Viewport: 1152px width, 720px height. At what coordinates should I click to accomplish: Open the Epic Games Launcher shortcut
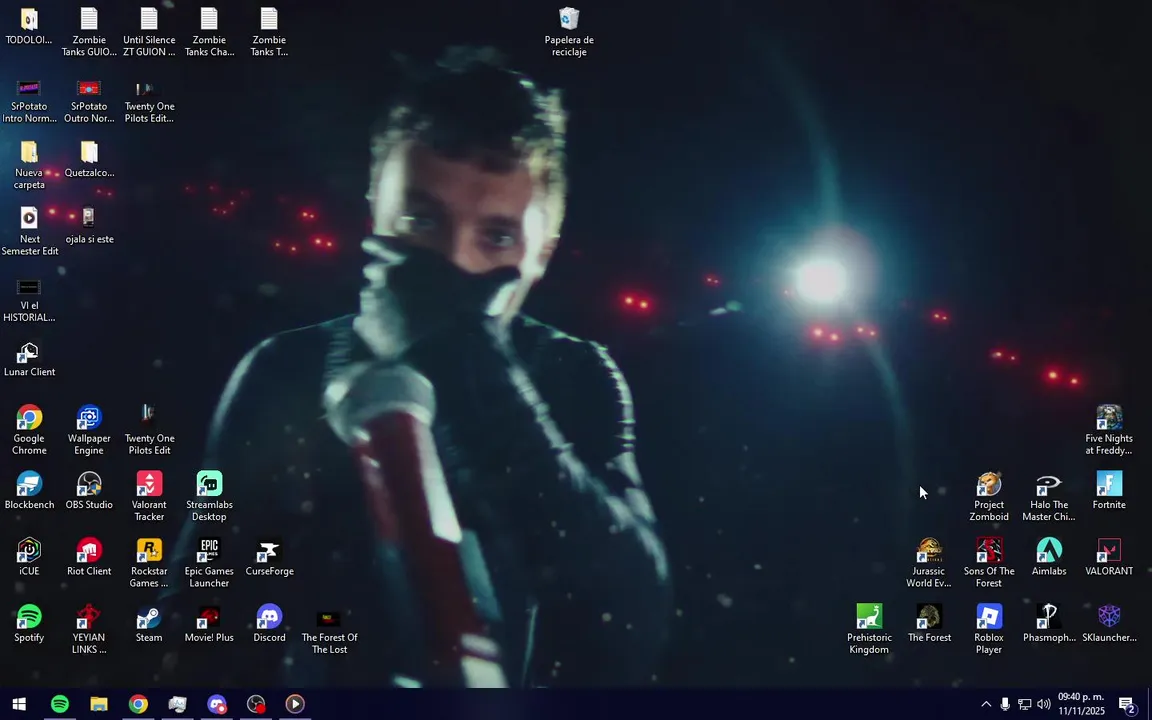[209, 562]
